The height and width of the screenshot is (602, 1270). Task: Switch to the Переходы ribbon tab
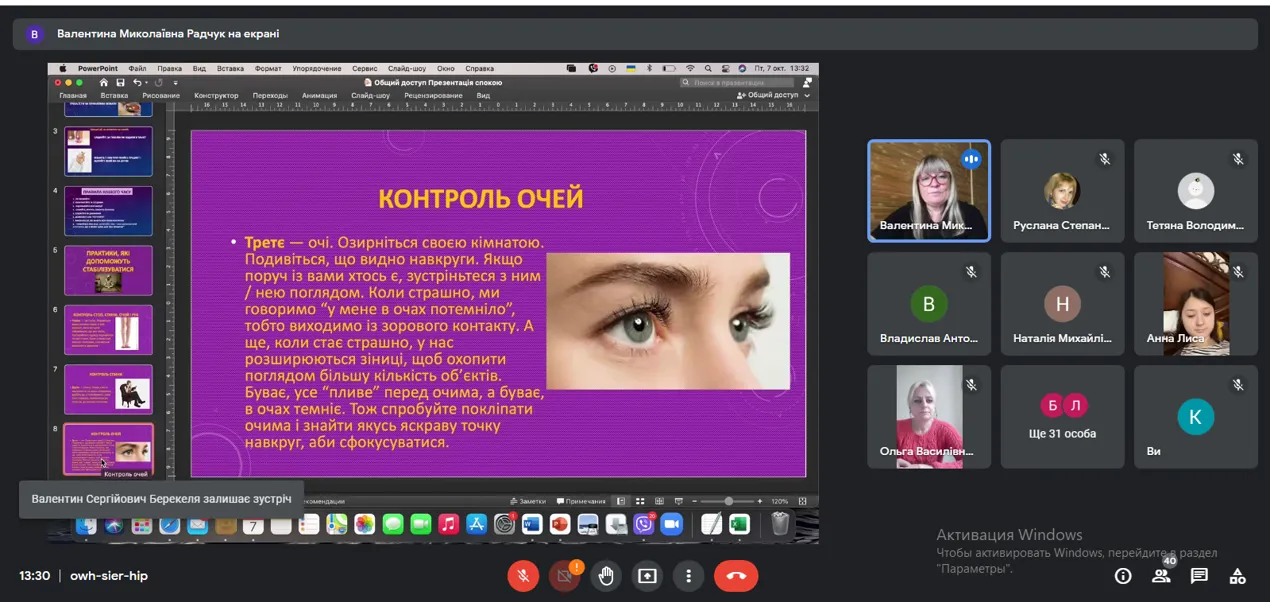point(270,96)
